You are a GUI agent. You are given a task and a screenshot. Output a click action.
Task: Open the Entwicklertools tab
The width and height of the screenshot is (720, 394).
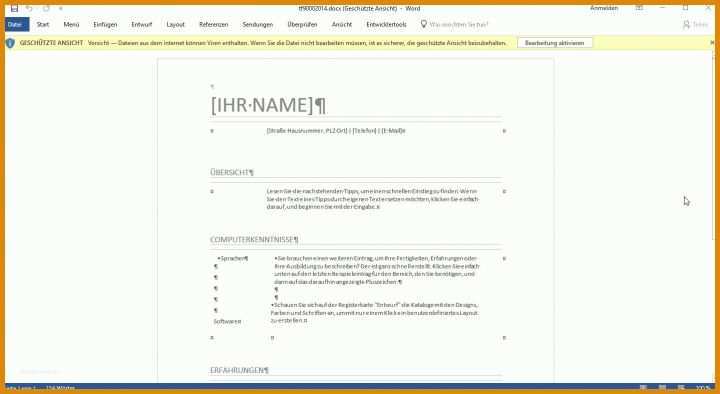[x=386, y=24]
